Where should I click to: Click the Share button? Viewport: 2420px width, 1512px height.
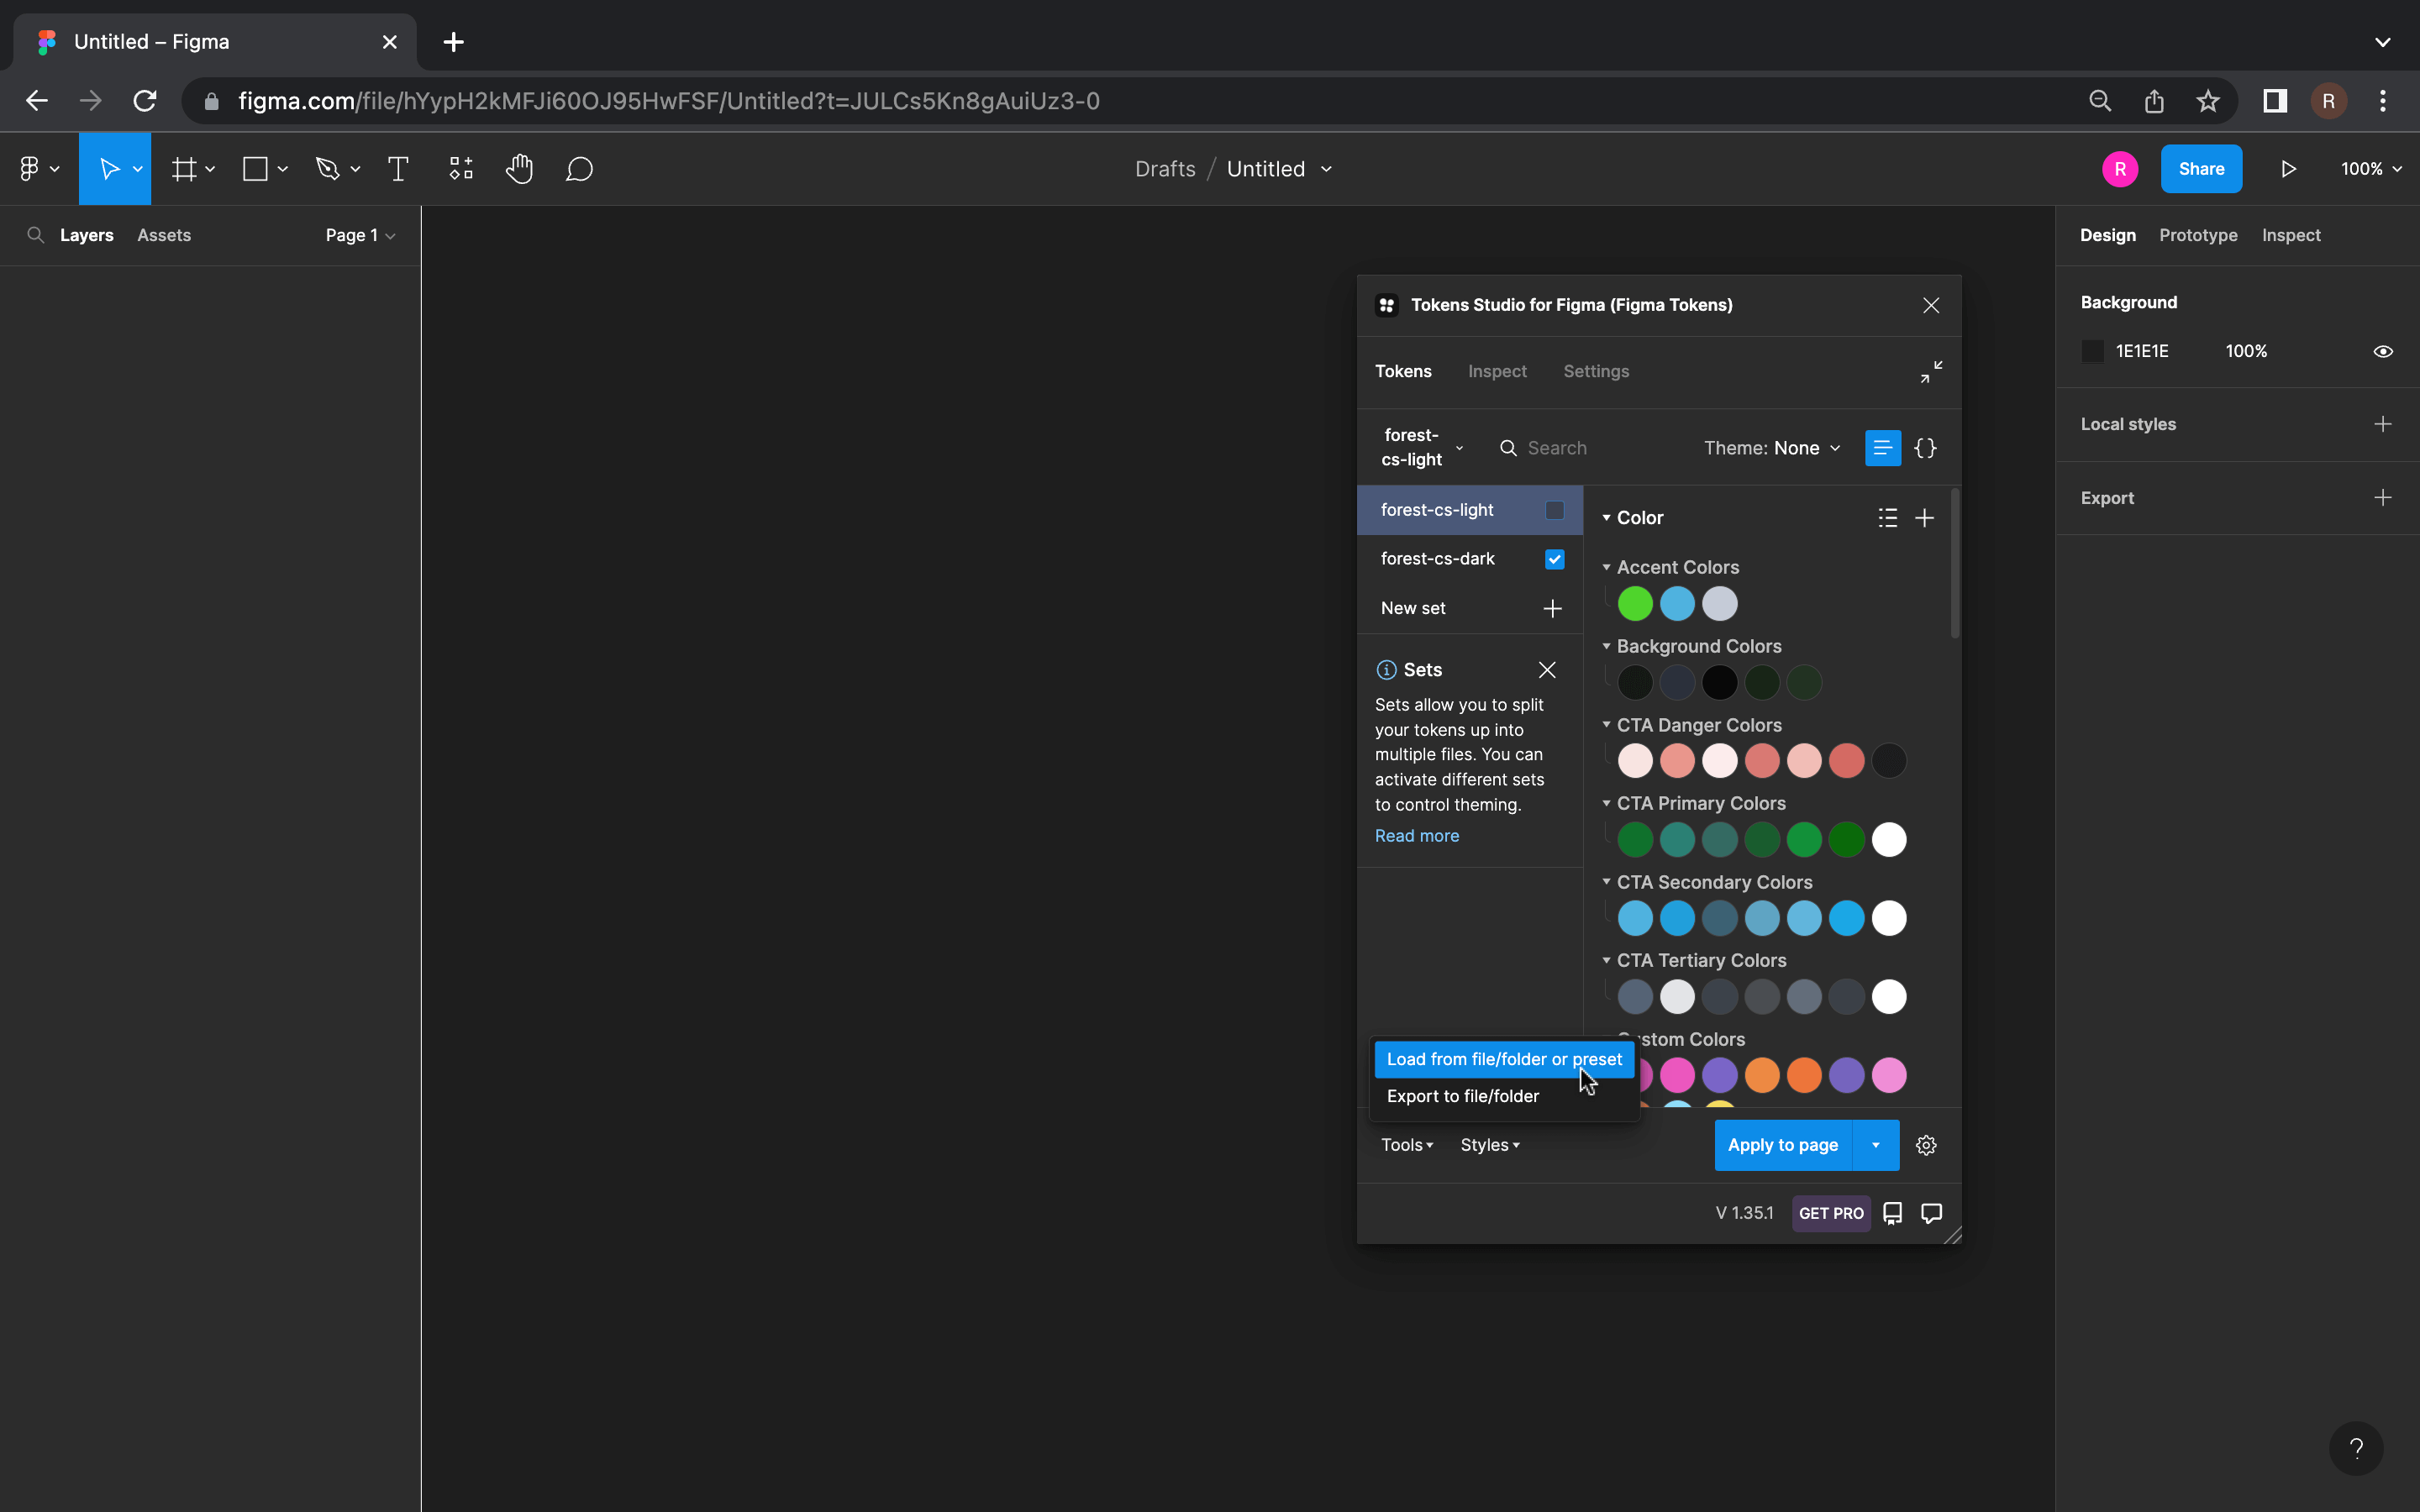[2201, 169]
